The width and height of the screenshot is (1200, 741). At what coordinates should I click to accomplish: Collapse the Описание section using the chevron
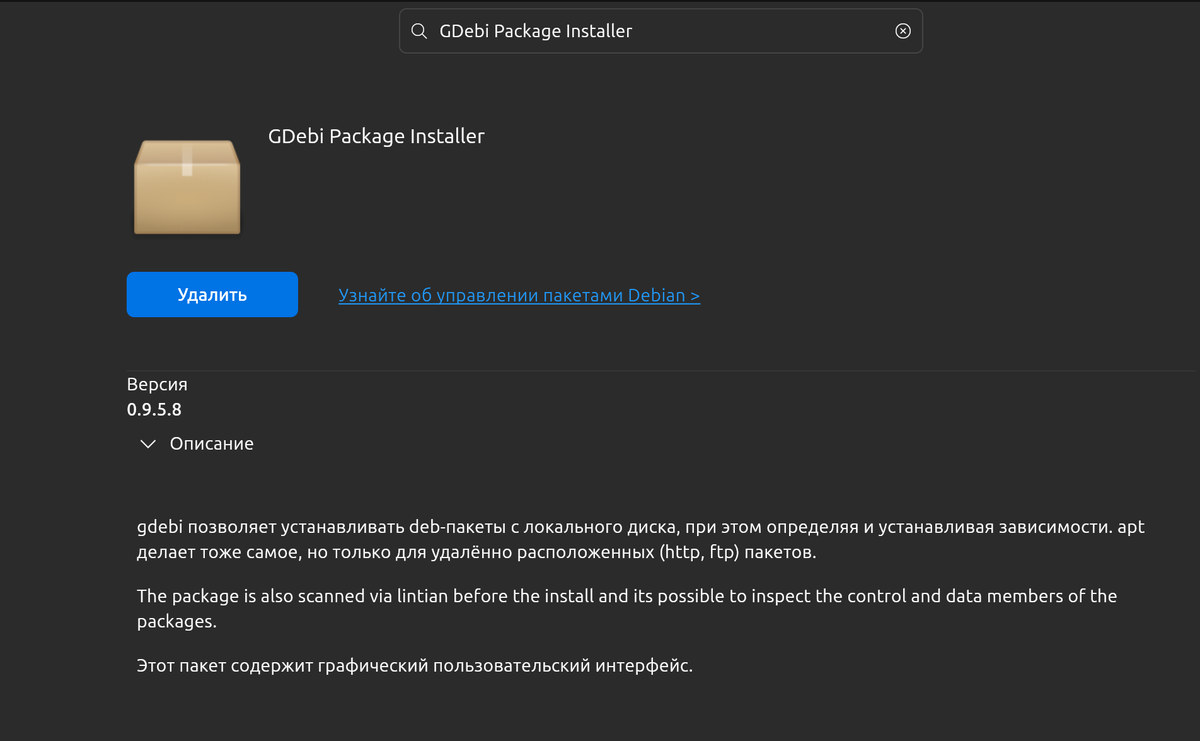(148, 444)
